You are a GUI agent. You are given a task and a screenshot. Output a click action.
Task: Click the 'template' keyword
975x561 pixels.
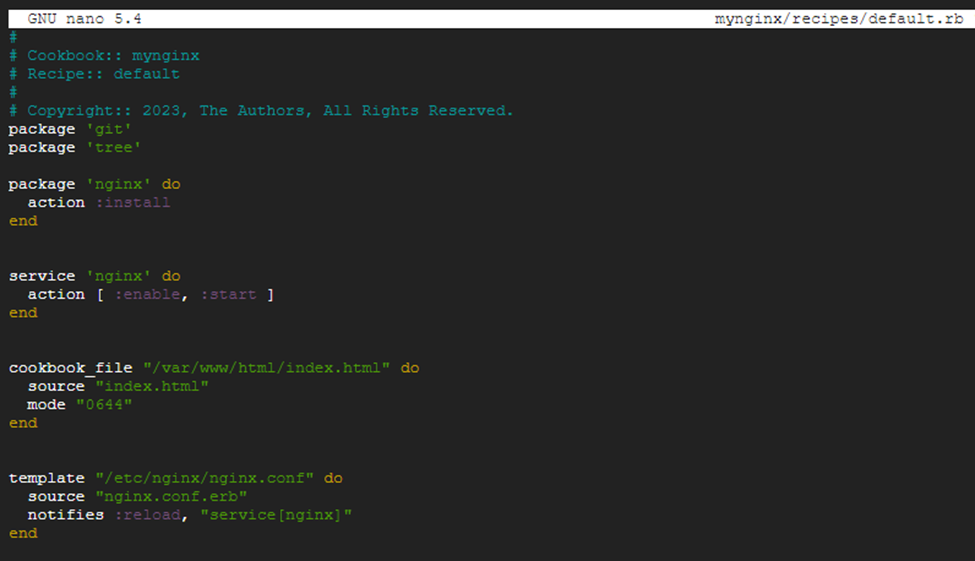coord(47,478)
